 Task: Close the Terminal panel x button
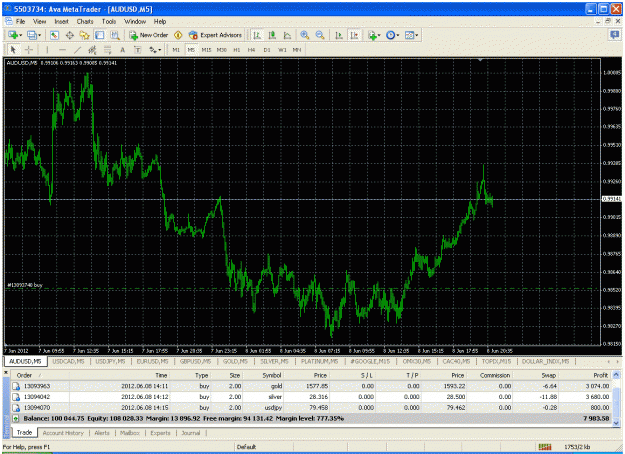(6, 373)
